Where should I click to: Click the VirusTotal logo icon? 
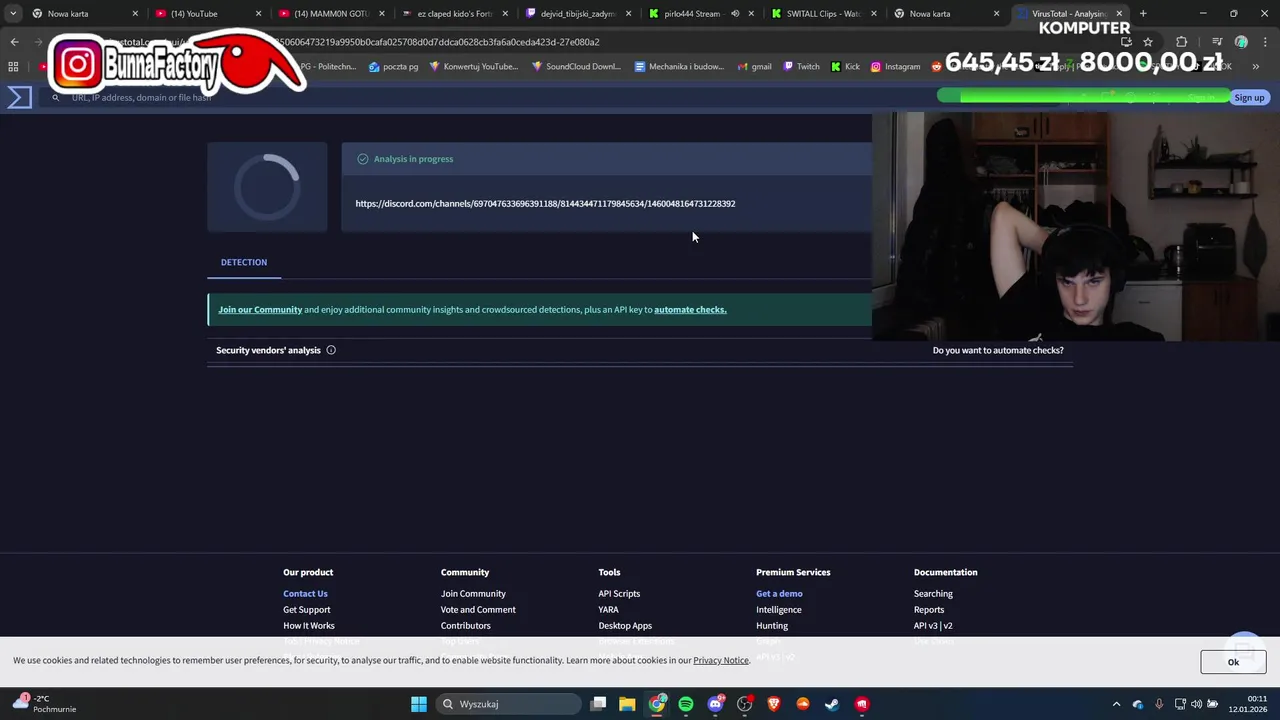pyautogui.click(x=20, y=97)
